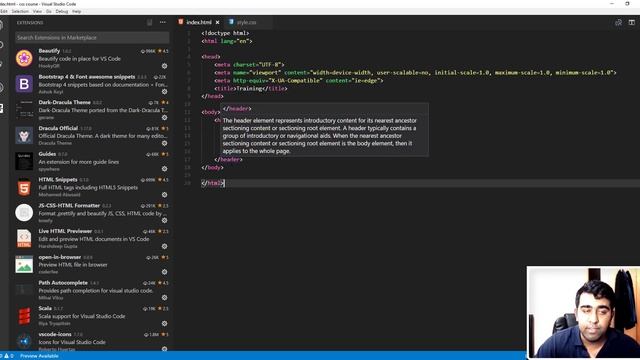This screenshot has height=360, width=640.
Task: Click the vscode-icons blue logo
Action: [24, 341]
